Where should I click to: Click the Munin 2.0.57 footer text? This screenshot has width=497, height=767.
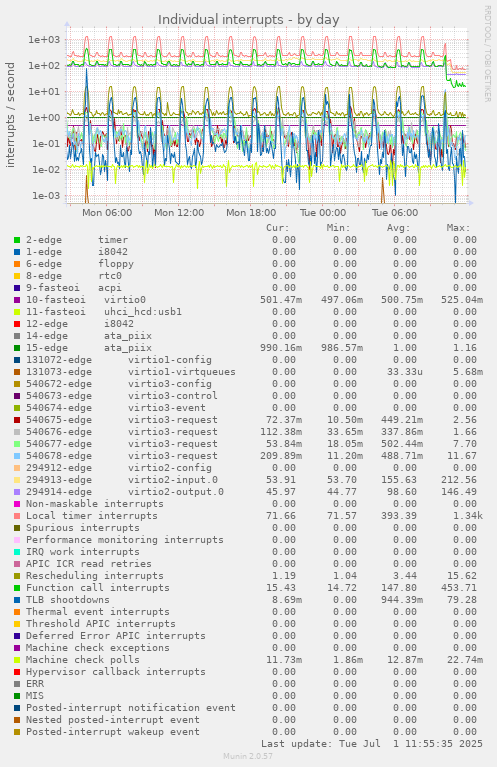click(x=248, y=756)
